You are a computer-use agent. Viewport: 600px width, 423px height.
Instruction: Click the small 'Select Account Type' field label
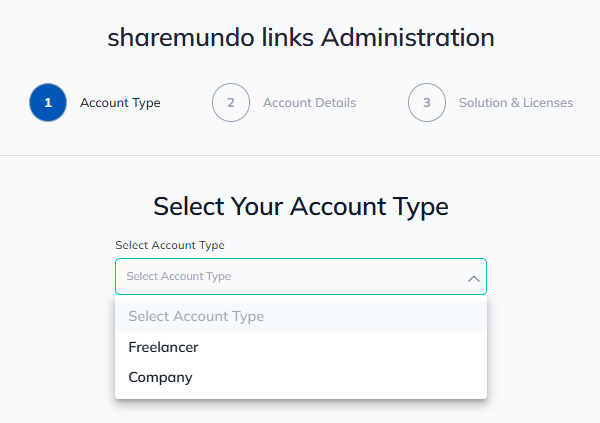170,245
